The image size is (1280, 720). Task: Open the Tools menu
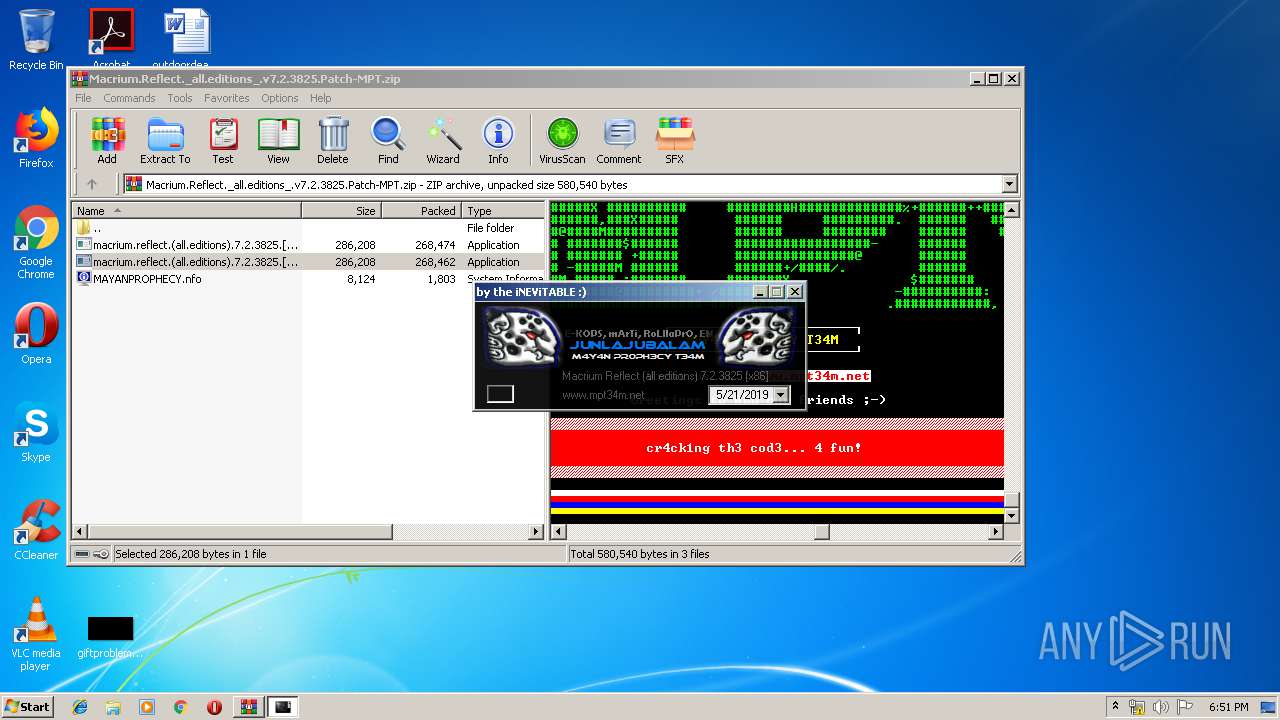click(180, 98)
